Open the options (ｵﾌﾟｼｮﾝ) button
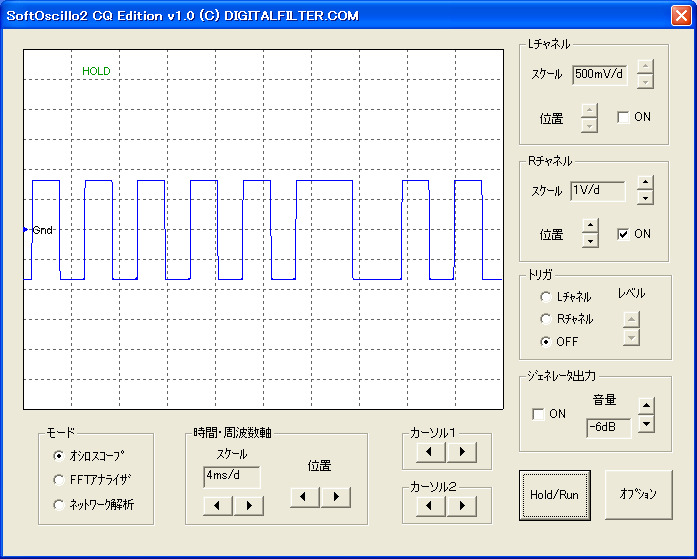The height and width of the screenshot is (559, 697). pos(638,494)
